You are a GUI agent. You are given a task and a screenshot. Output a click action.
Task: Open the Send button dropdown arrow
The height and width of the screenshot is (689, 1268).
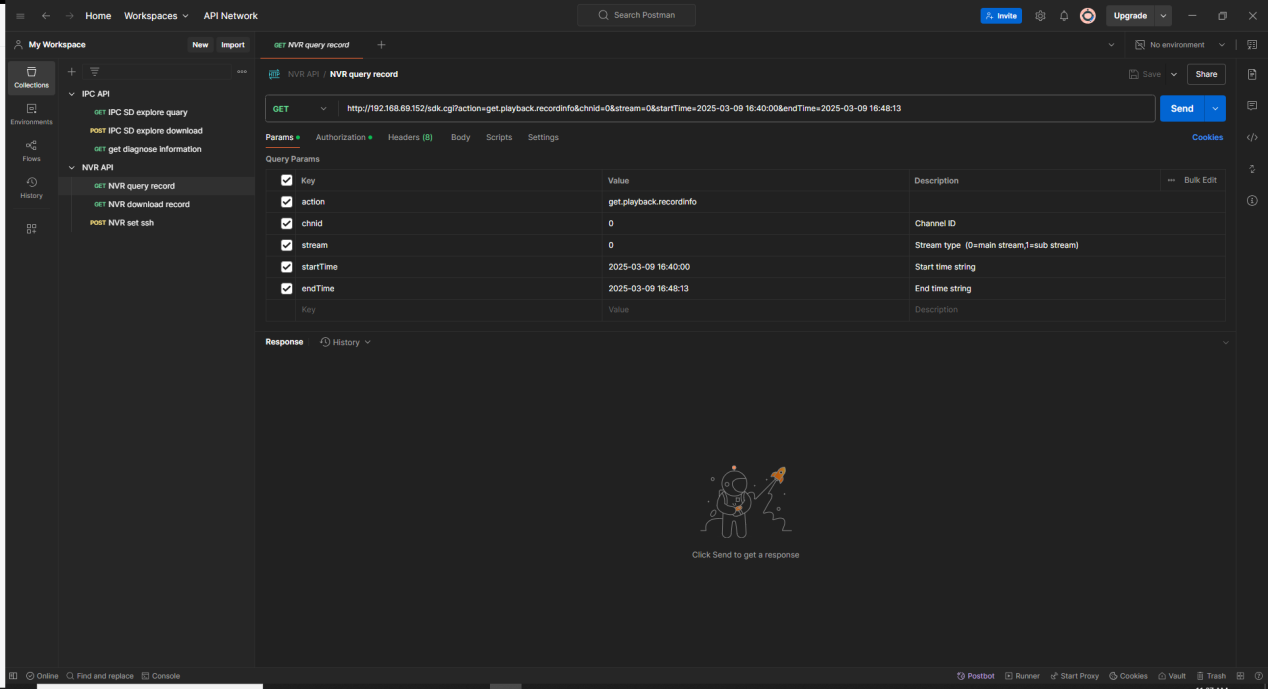1216,108
